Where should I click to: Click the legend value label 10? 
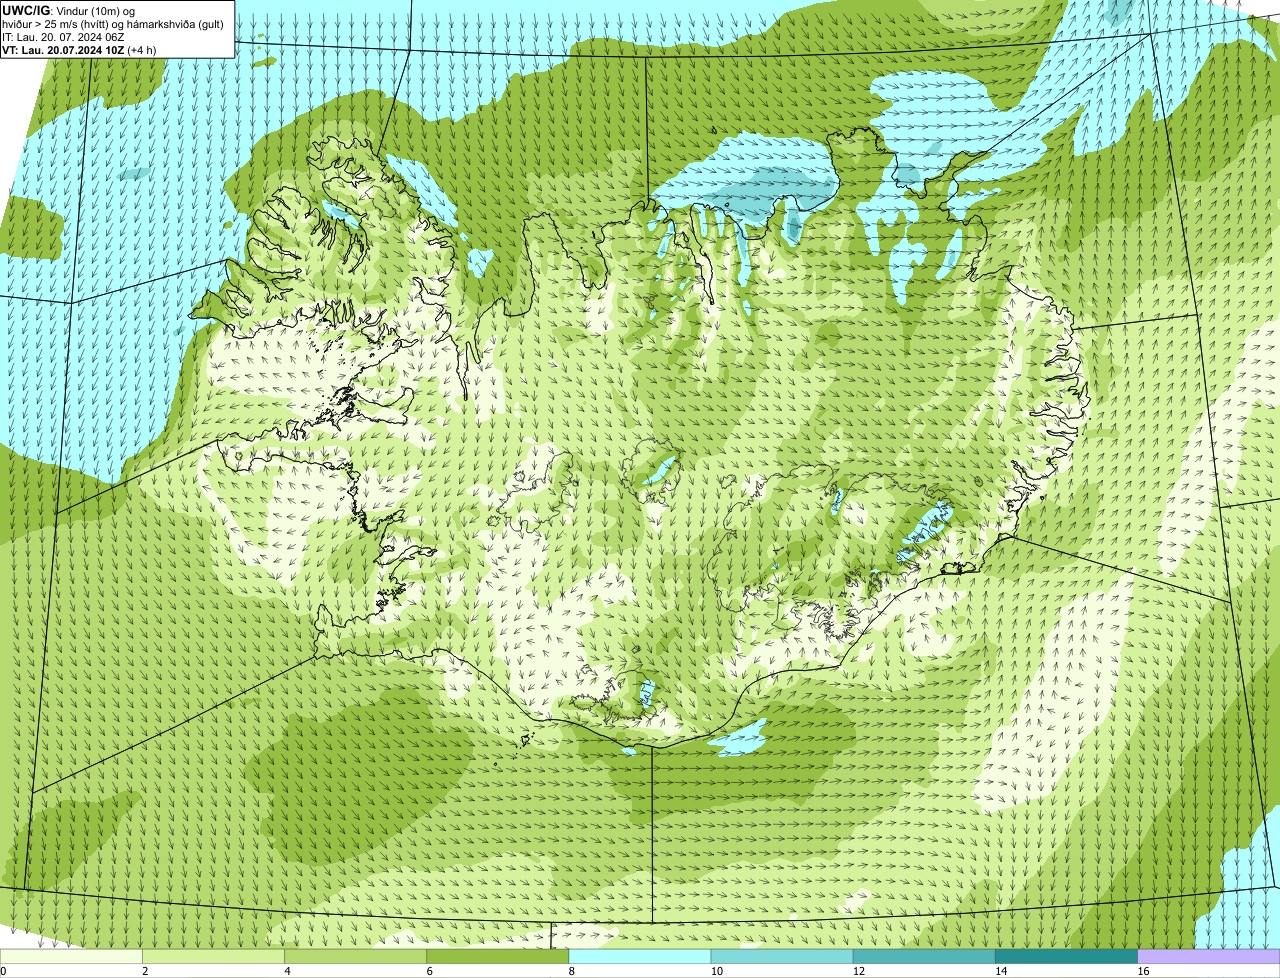(x=716, y=971)
